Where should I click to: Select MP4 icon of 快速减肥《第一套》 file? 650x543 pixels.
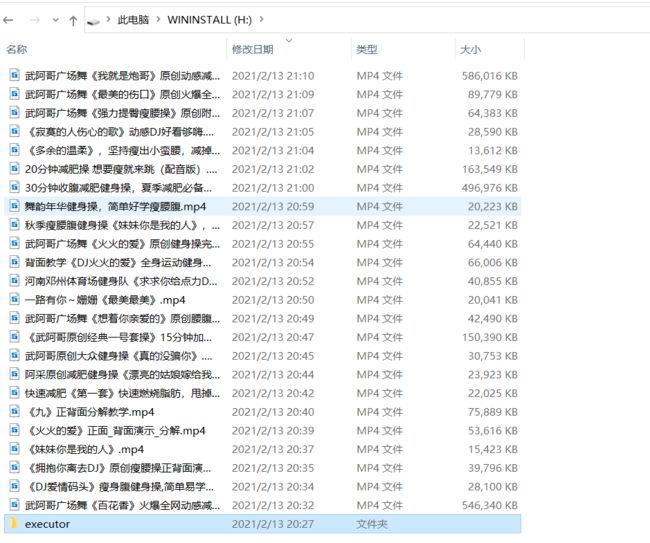15,393
